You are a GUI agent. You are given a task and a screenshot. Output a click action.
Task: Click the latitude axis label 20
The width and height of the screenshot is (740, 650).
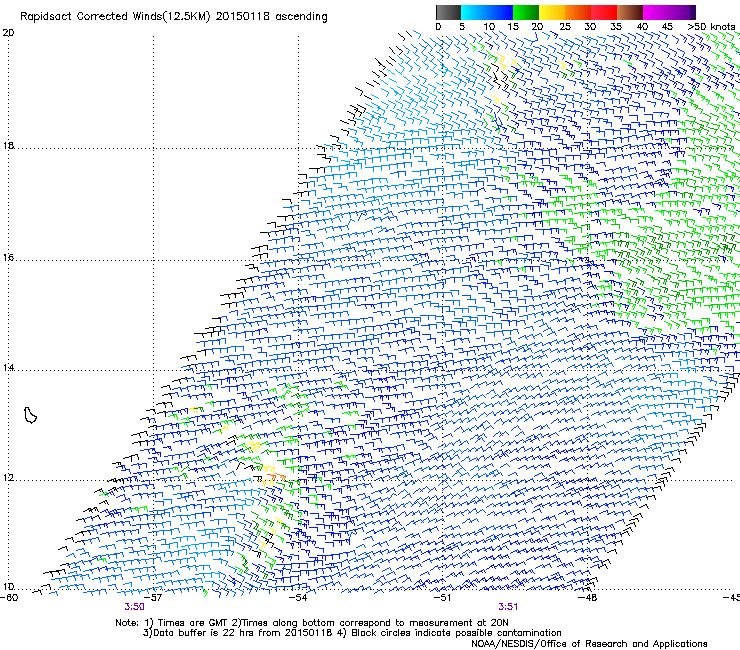point(8,33)
